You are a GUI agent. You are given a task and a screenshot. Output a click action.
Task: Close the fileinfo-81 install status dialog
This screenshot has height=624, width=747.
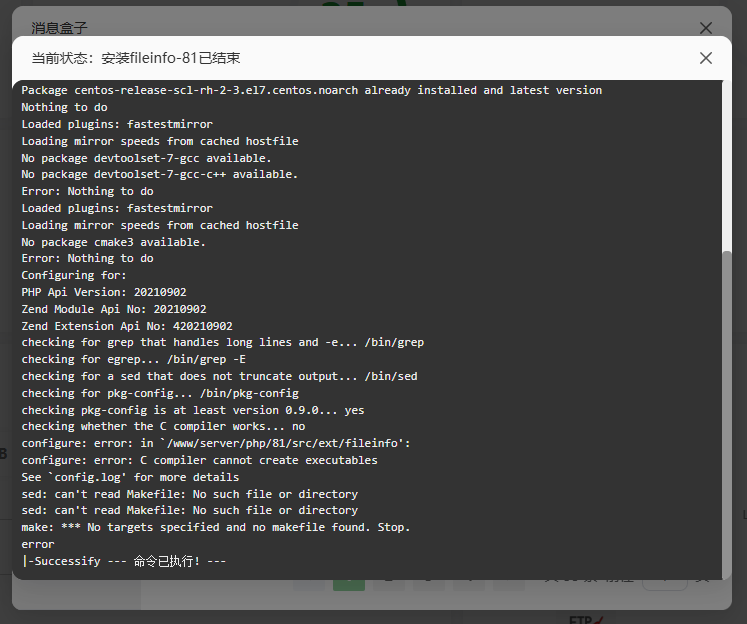pos(706,58)
